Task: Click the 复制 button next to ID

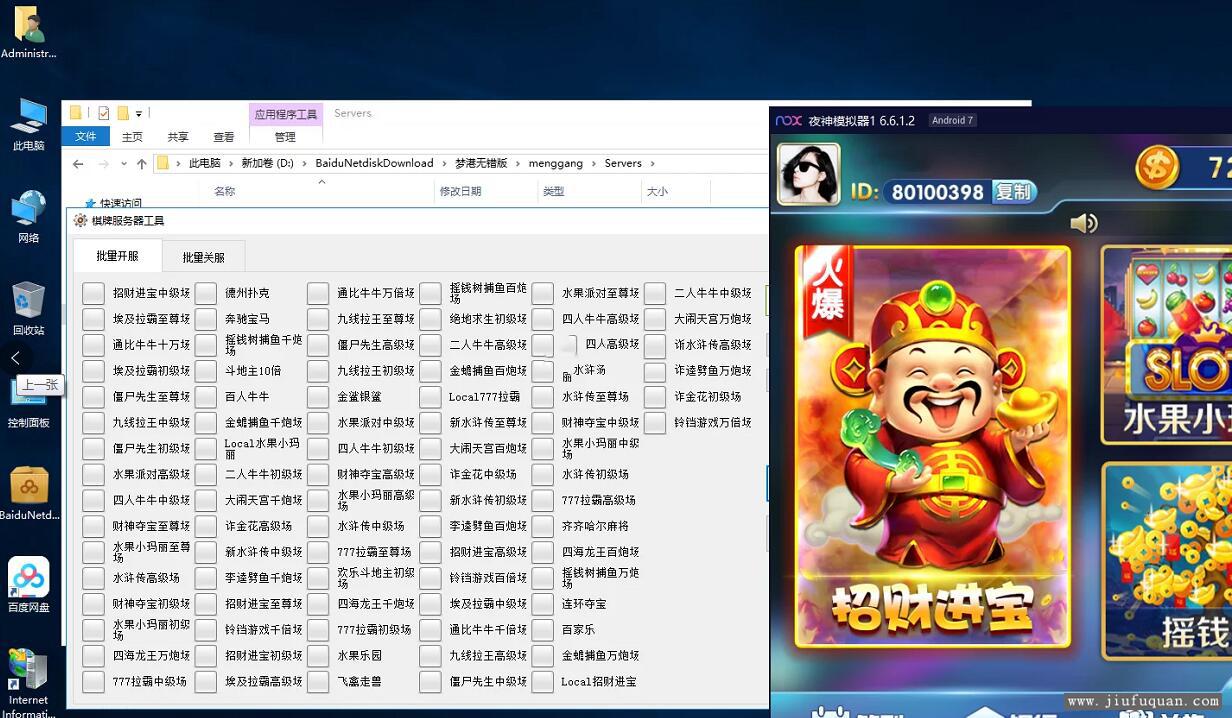Action: [x=1013, y=191]
